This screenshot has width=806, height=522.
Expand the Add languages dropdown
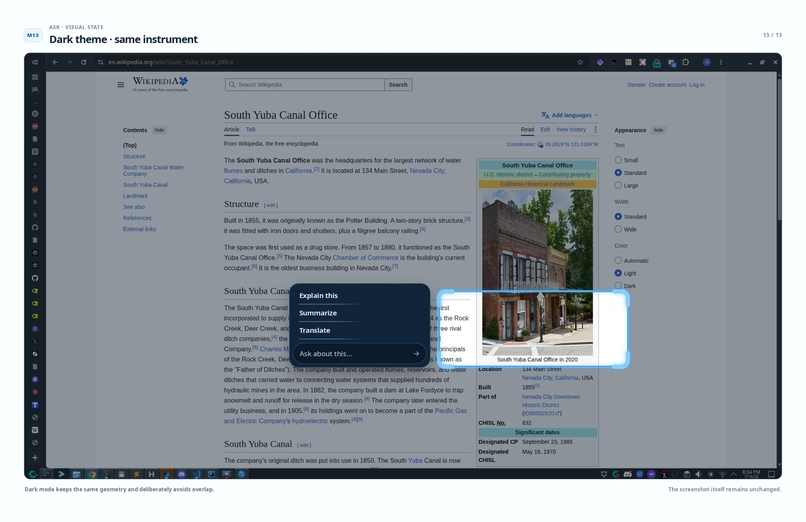(570, 115)
